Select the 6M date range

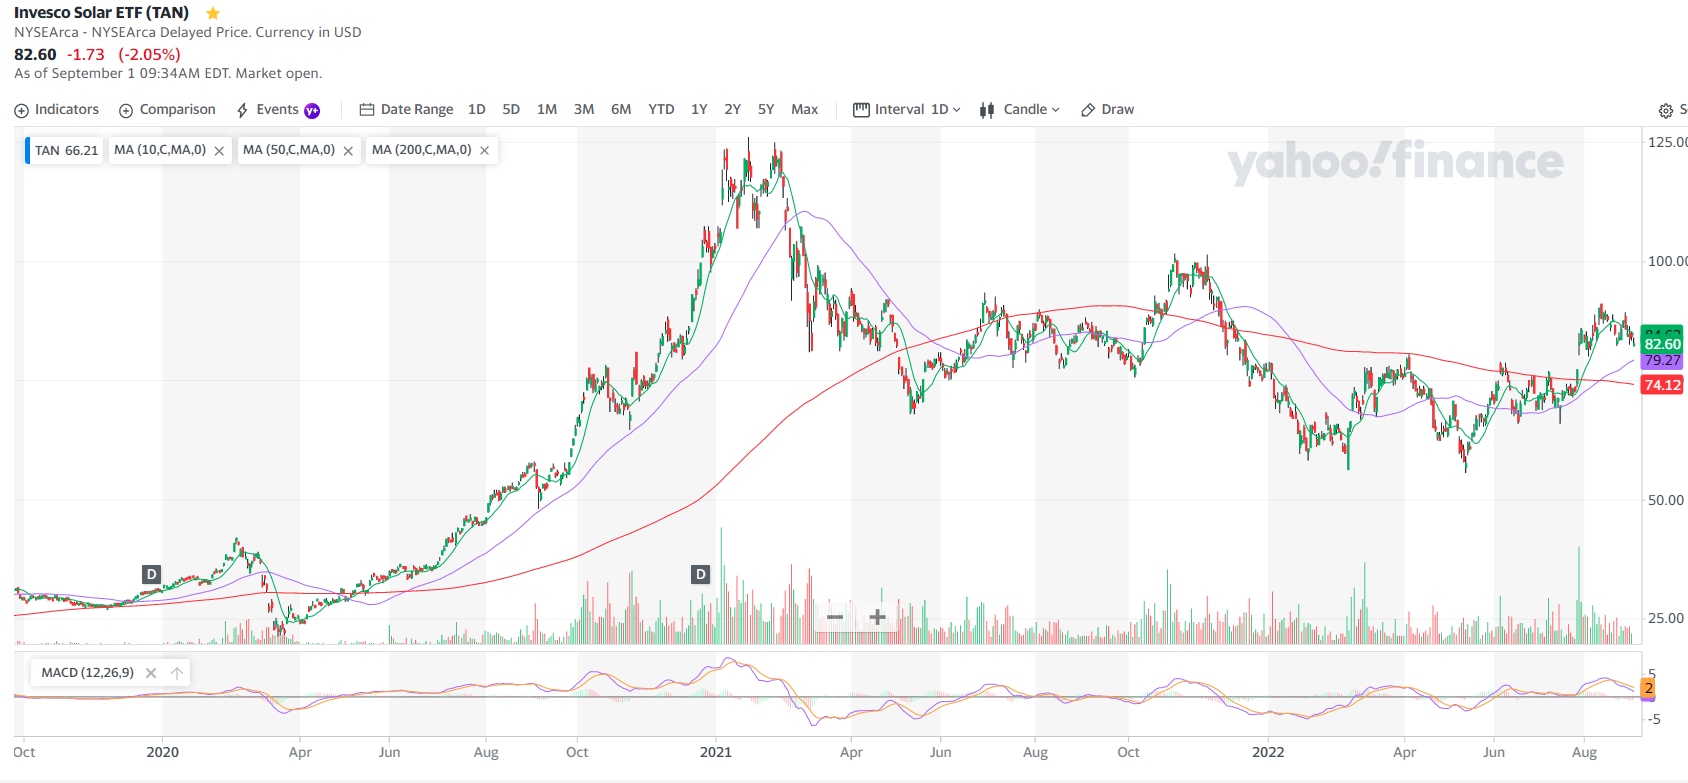[x=621, y=110]
